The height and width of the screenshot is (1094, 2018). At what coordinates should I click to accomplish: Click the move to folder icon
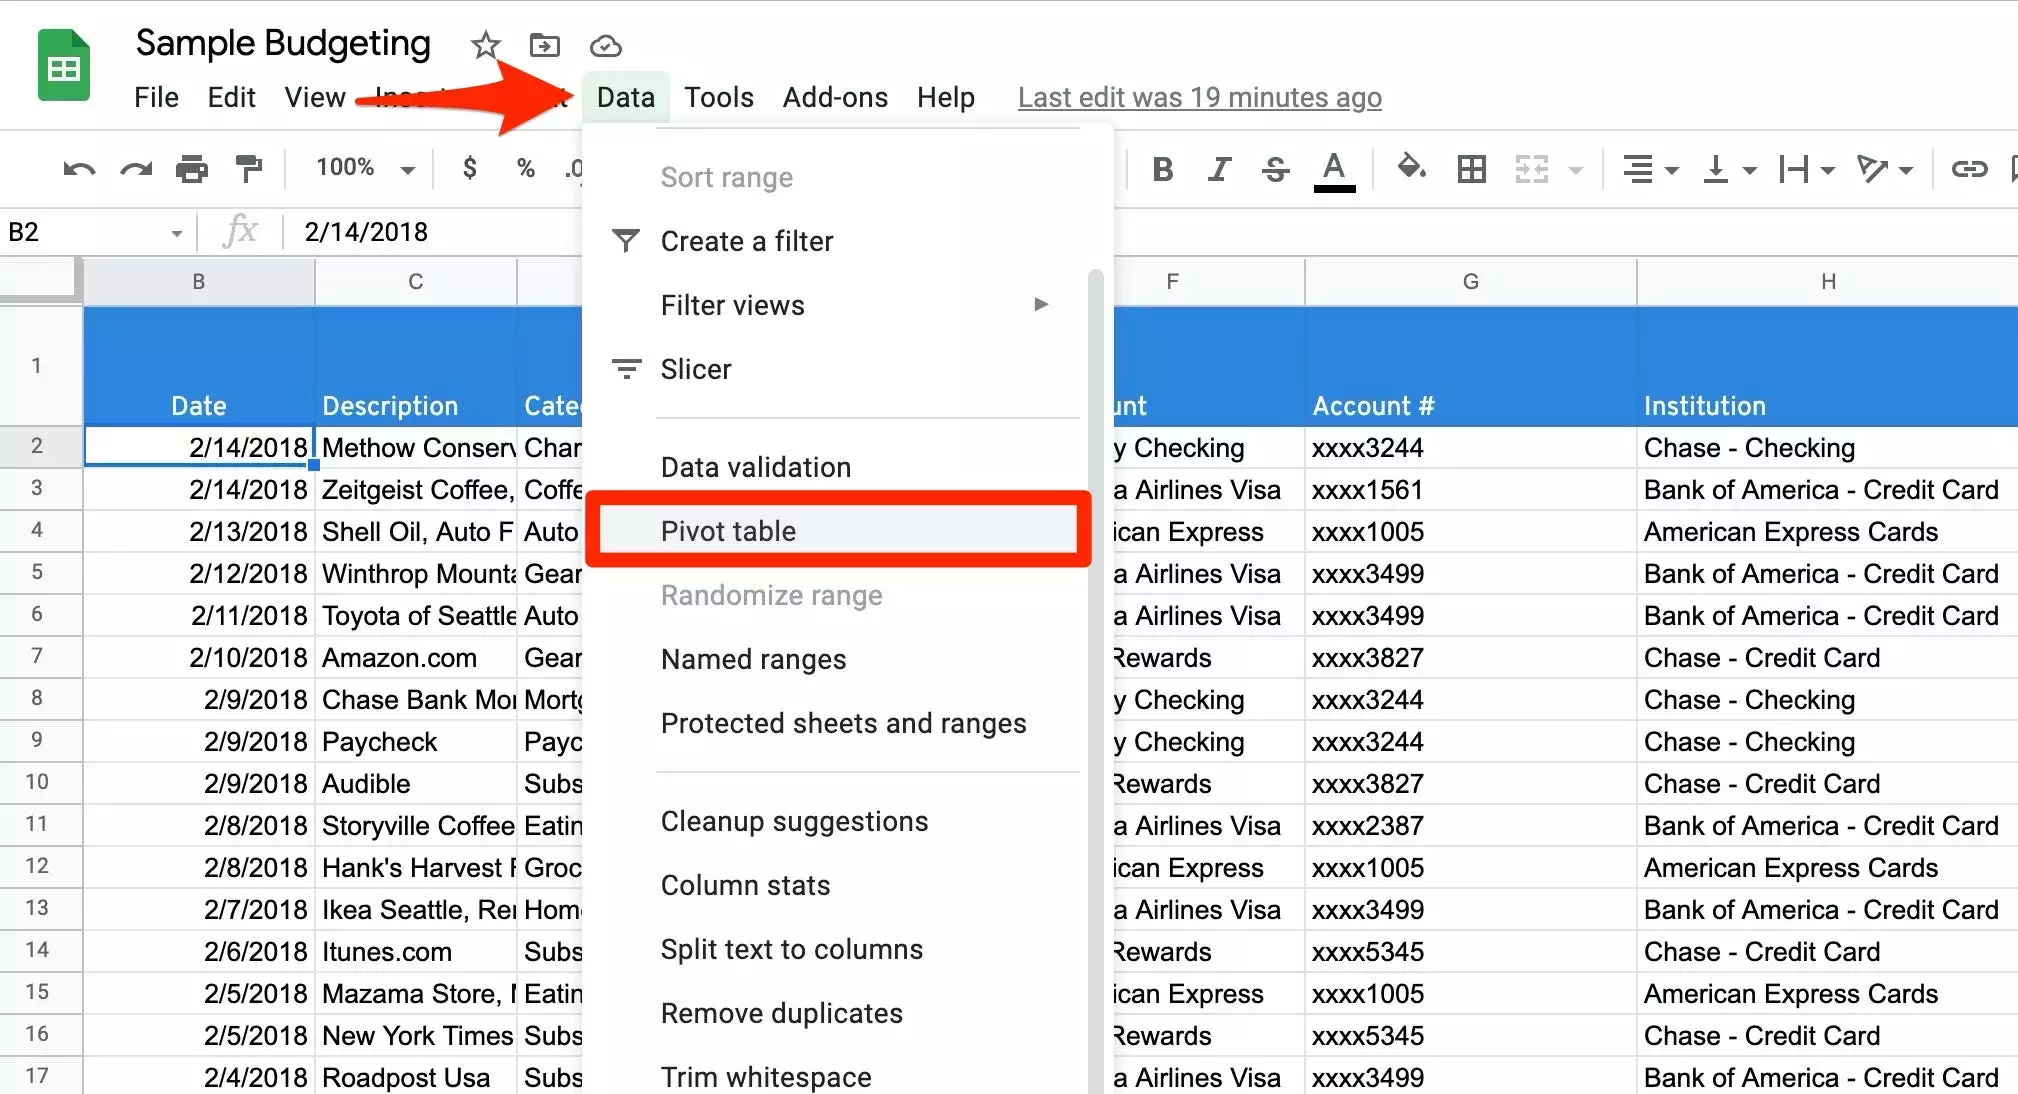tap(544, 45)
